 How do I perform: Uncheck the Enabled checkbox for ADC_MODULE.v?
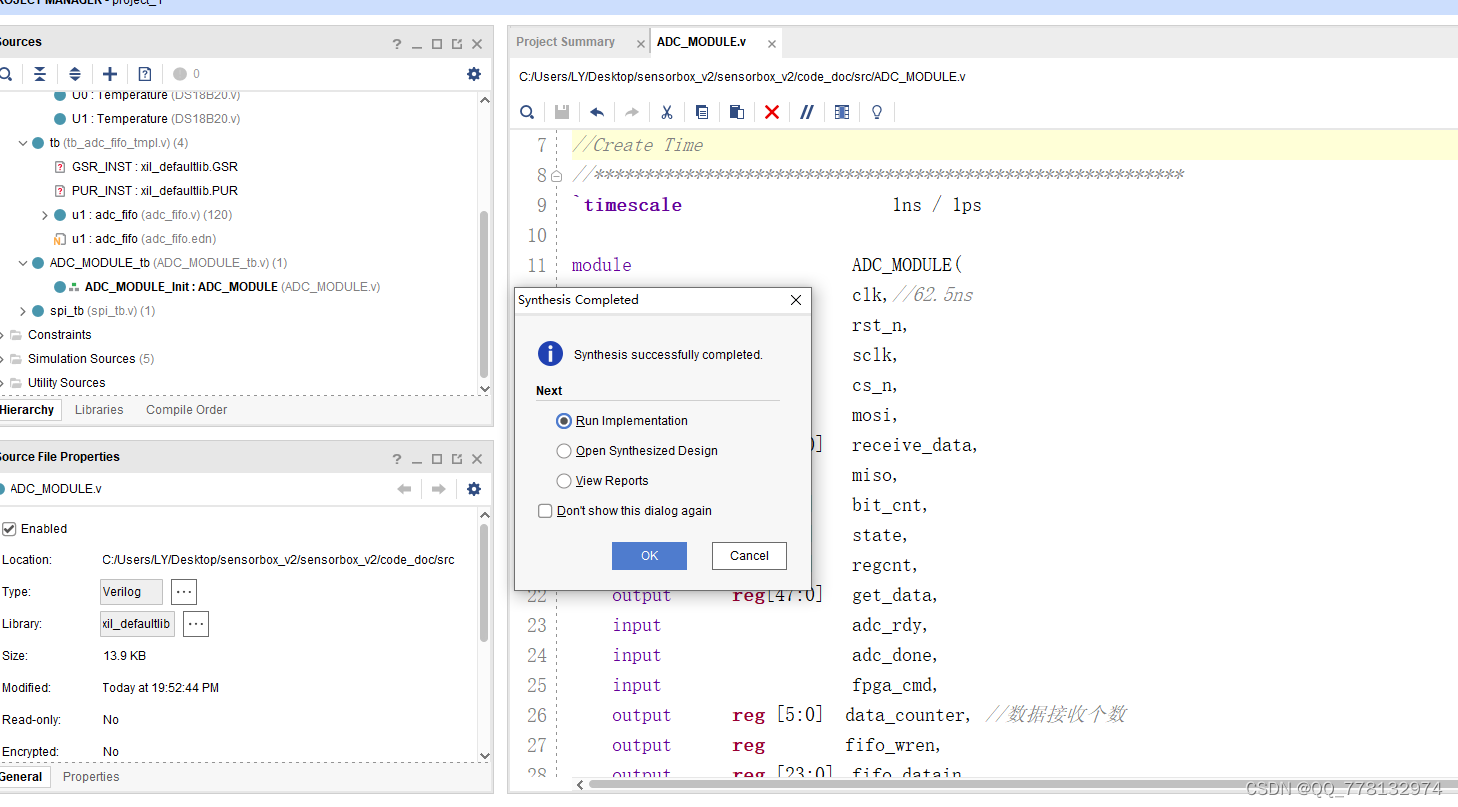click(9, 528)
